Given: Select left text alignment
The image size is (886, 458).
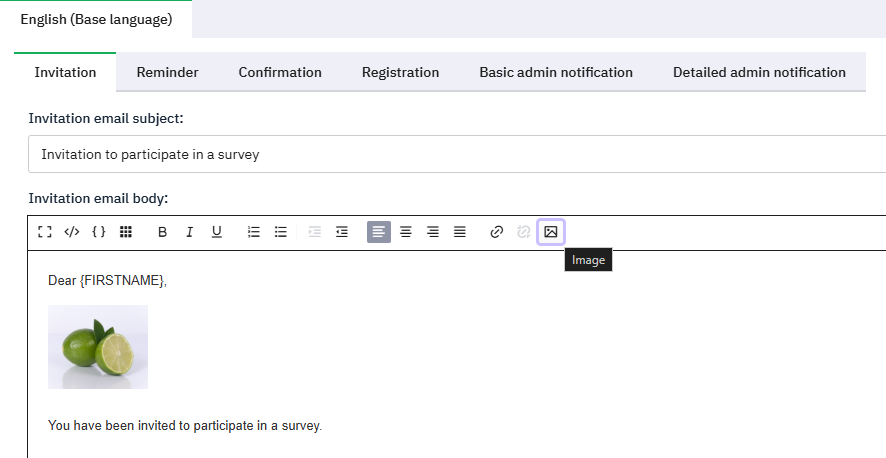Looking at the screenshot, I should 379,232.
